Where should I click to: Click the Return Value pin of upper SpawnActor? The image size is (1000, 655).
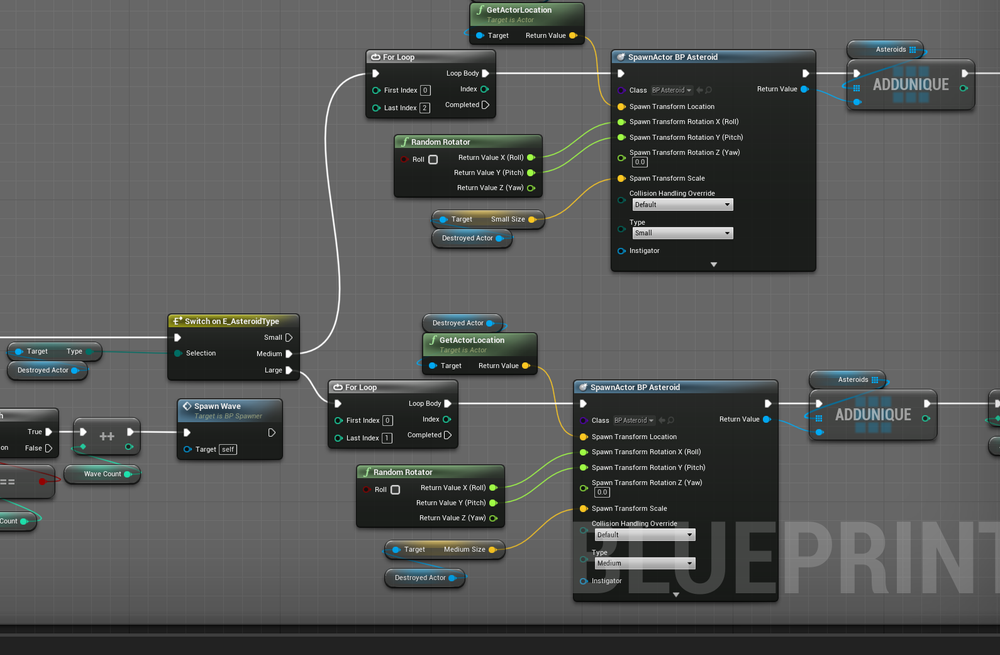(x=804, y=89)
